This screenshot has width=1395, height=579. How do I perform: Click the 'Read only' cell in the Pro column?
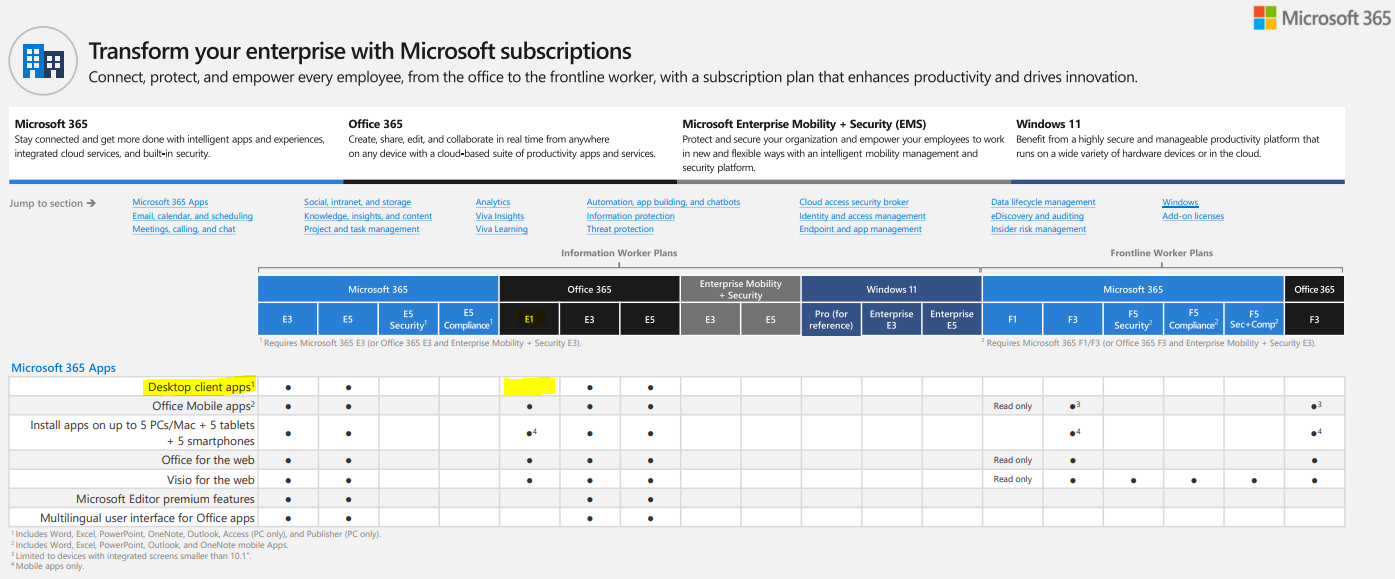(x=1012, y=405)
